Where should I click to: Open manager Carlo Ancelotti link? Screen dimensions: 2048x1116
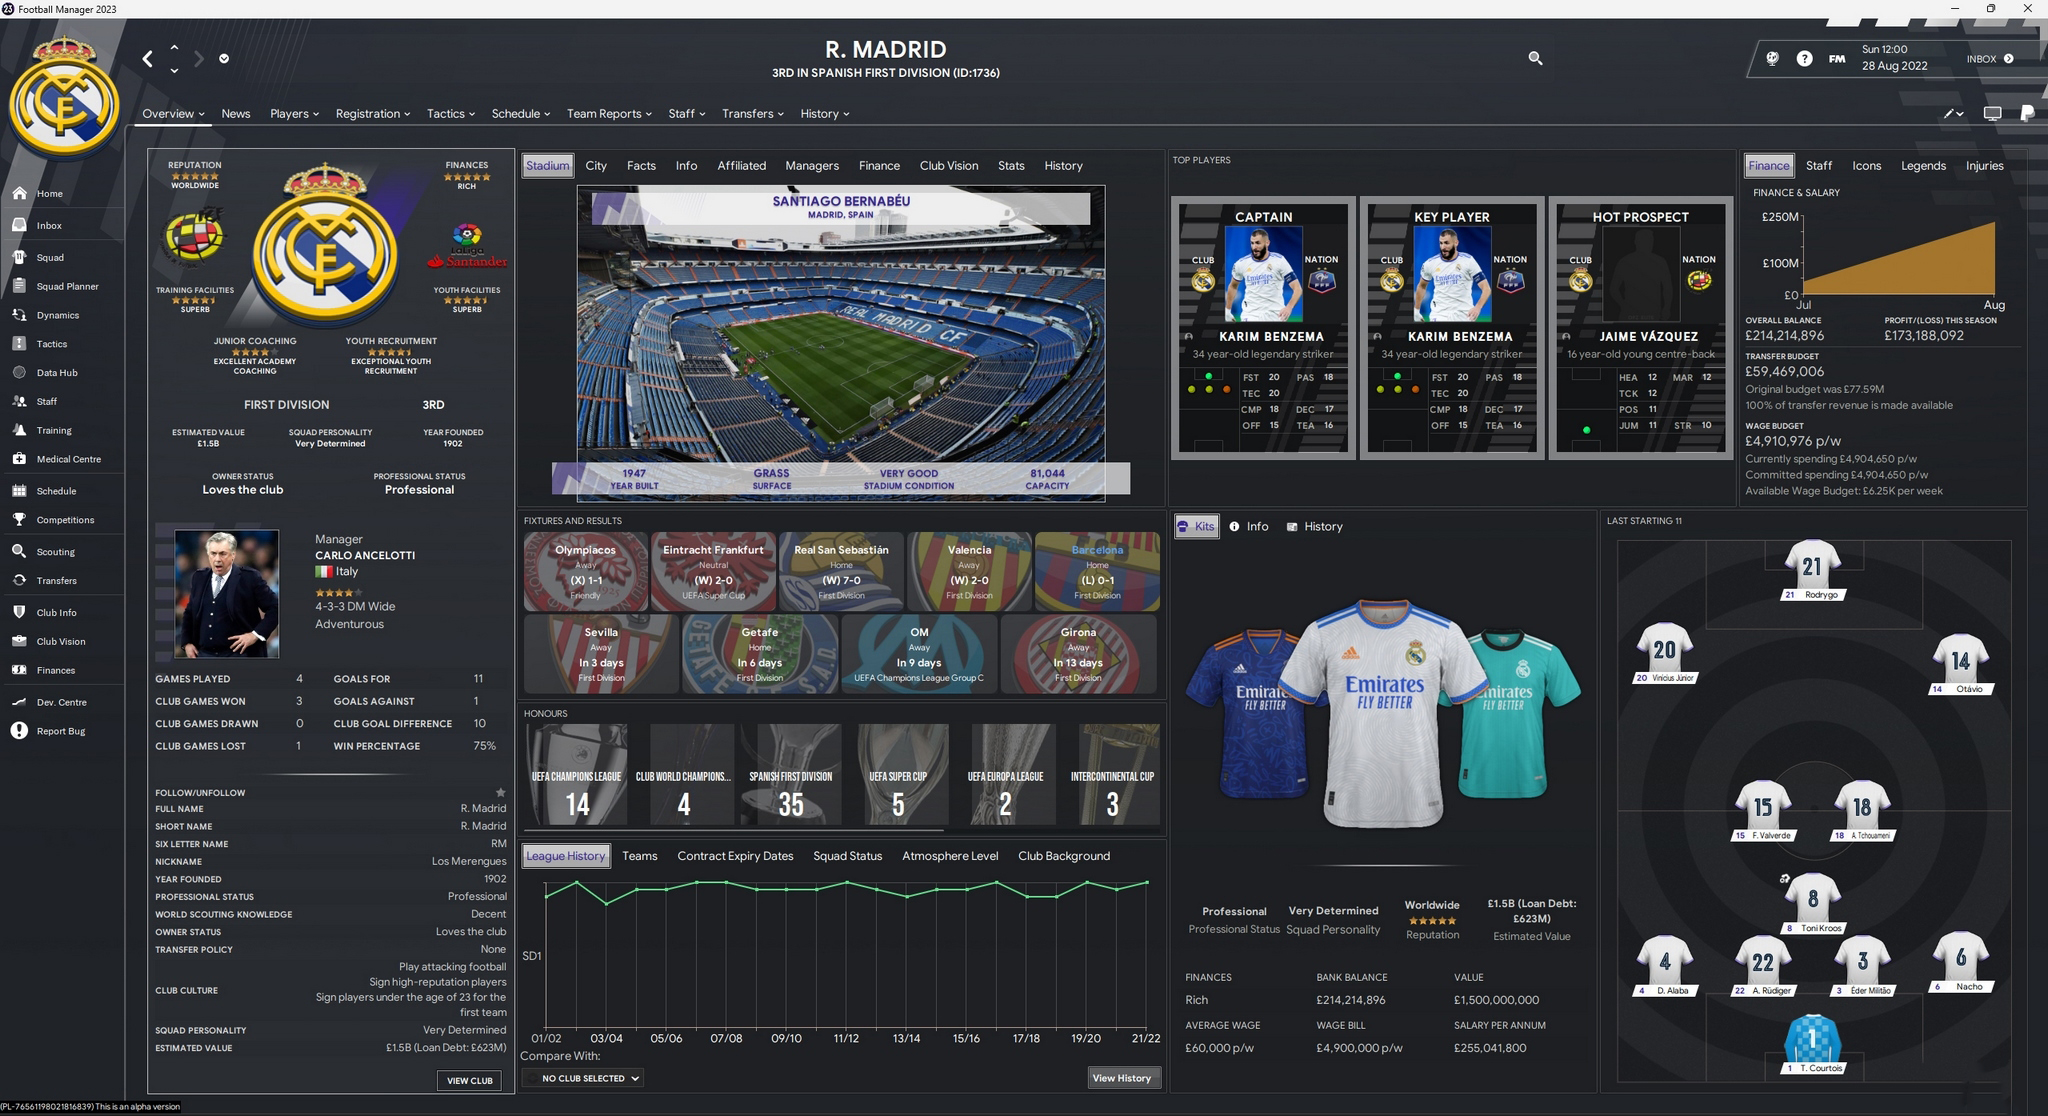click(x=365, y=555)
